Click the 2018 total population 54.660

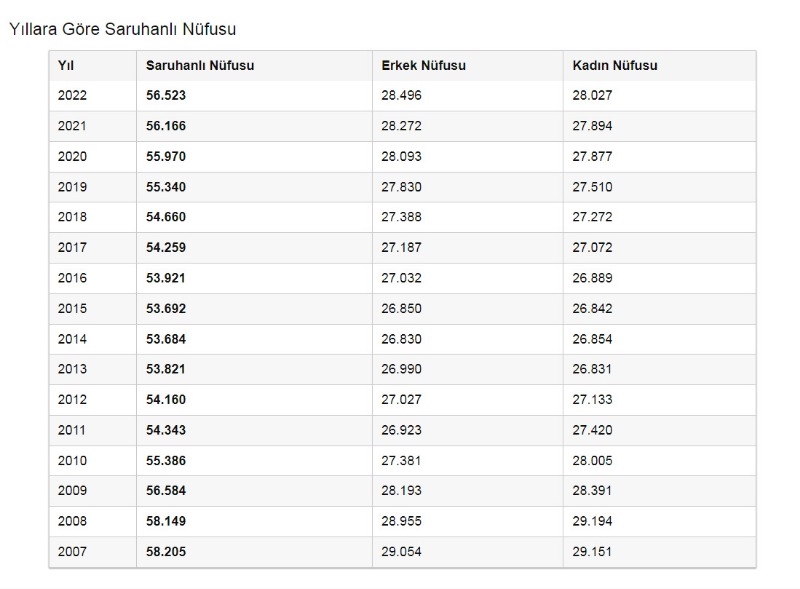click(166, 217)
